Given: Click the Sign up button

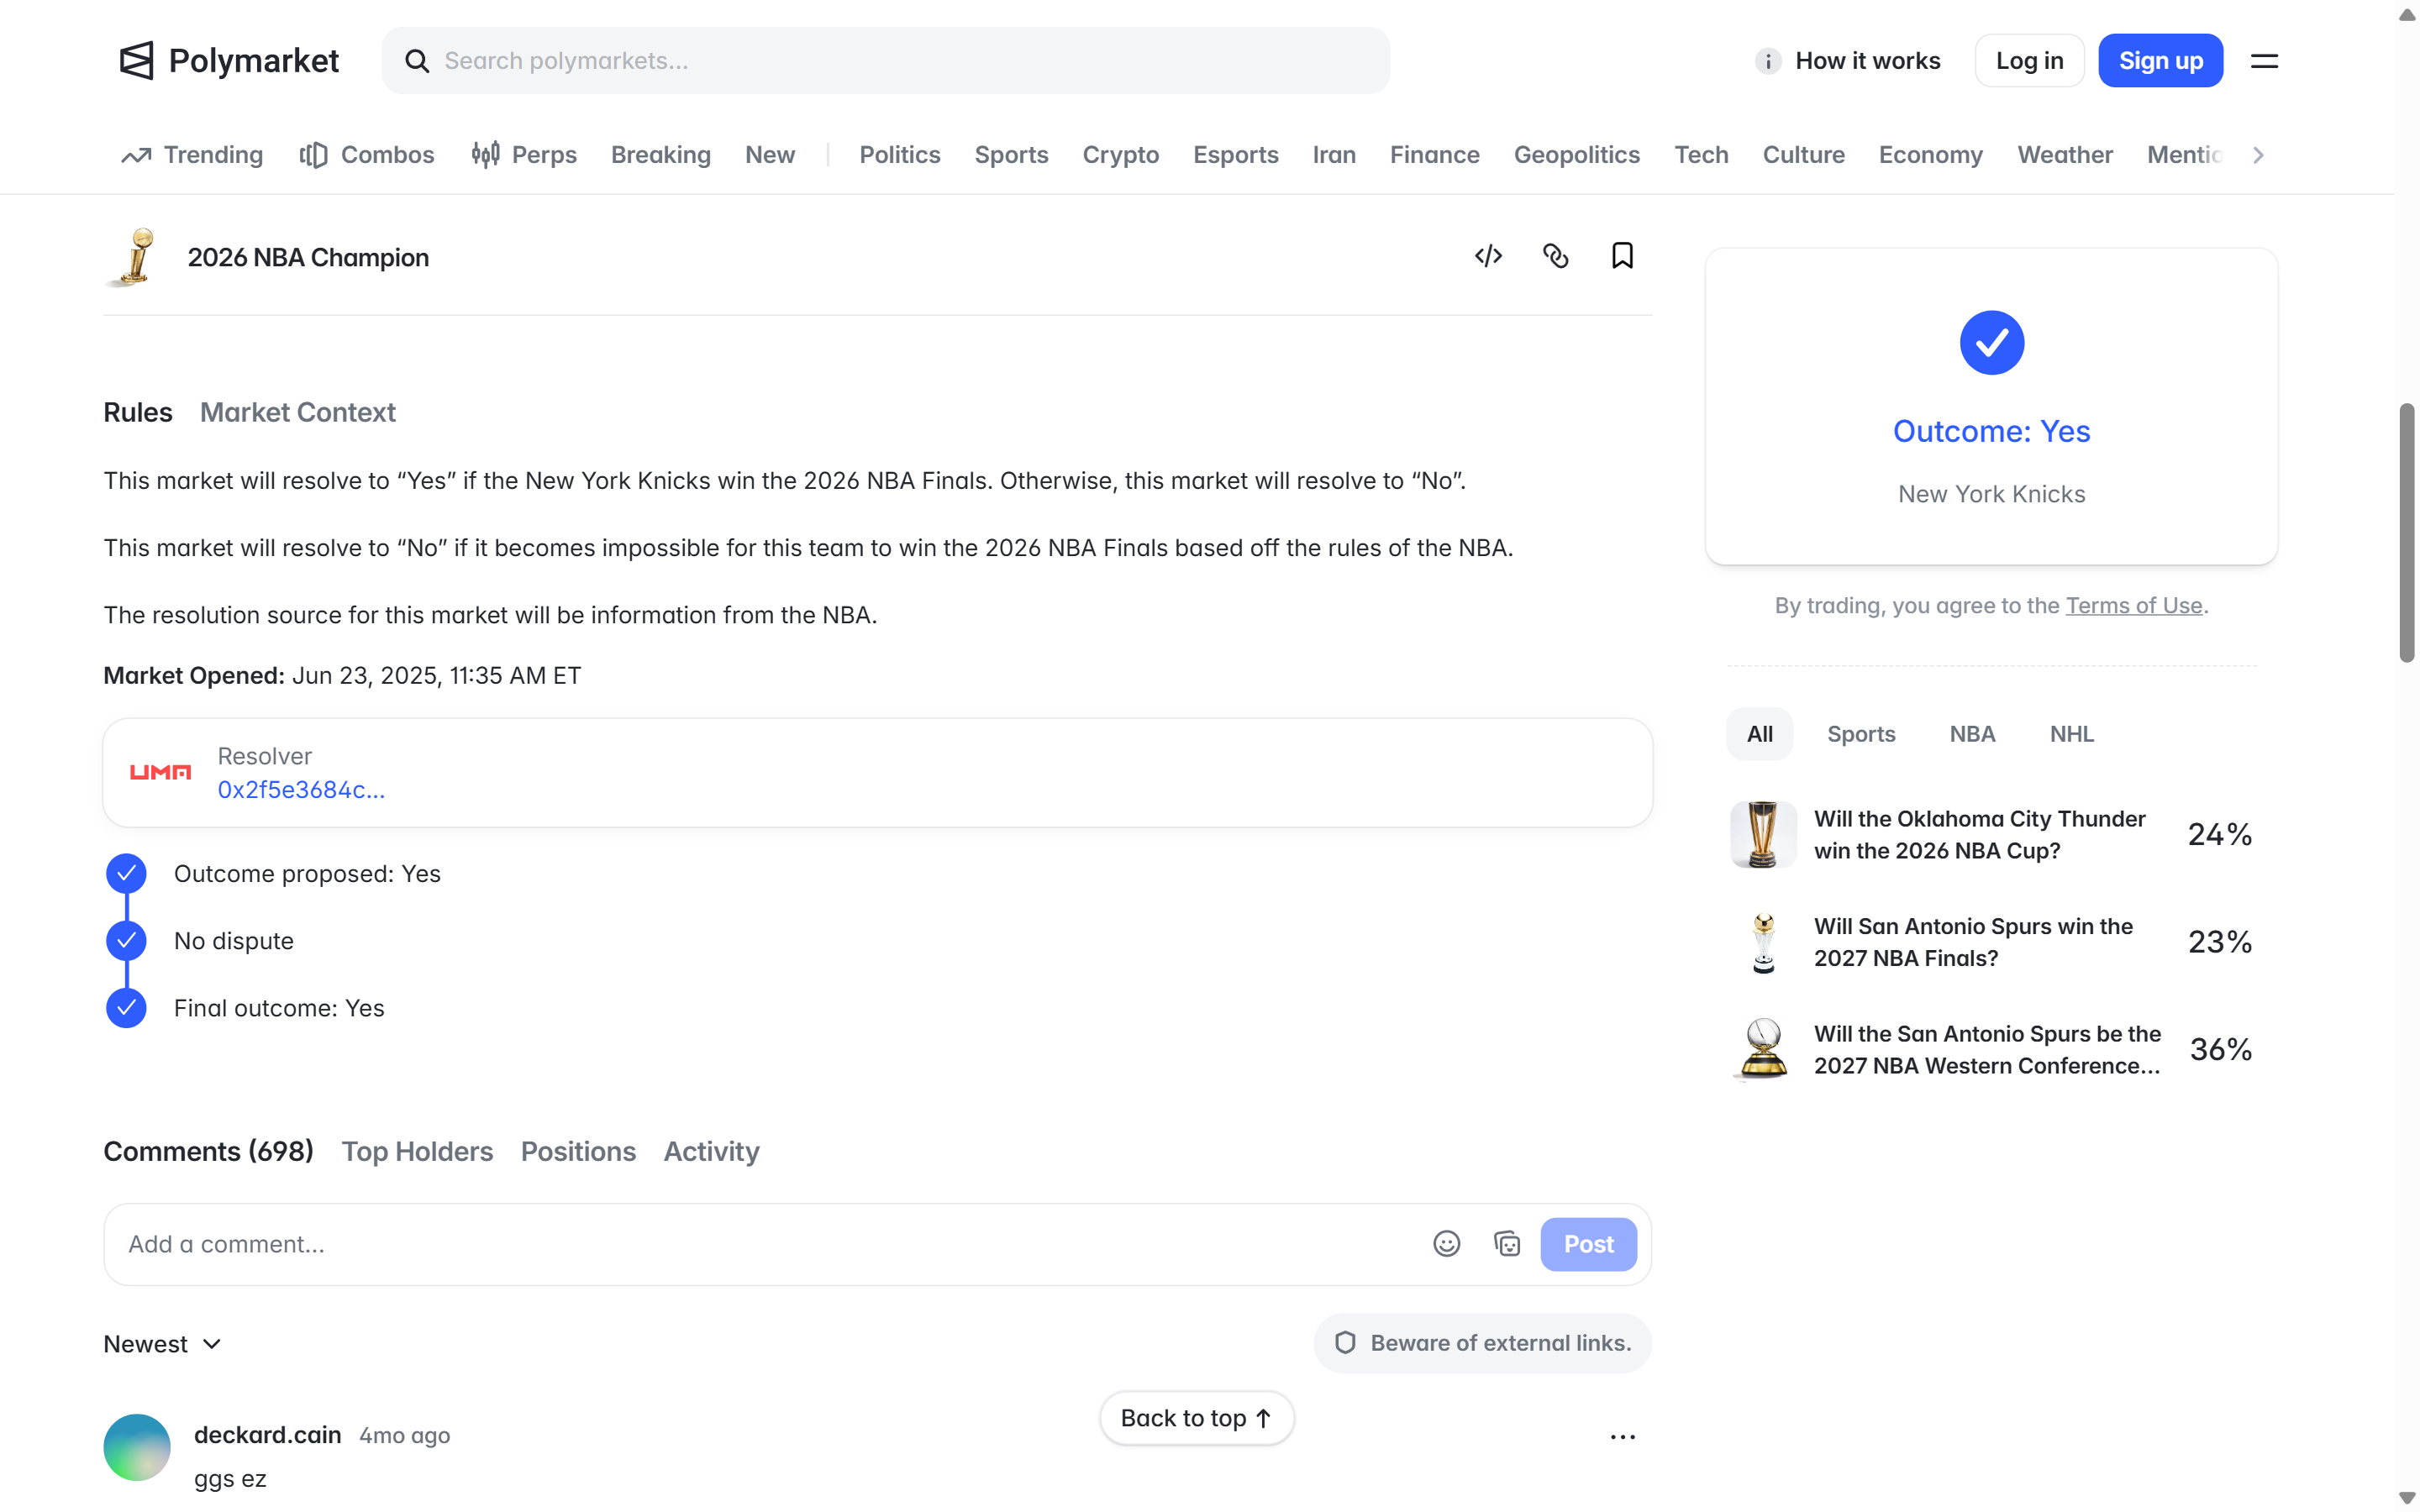Looking at the screenshot, I should pyautogui.click(x=2160, y=61).
